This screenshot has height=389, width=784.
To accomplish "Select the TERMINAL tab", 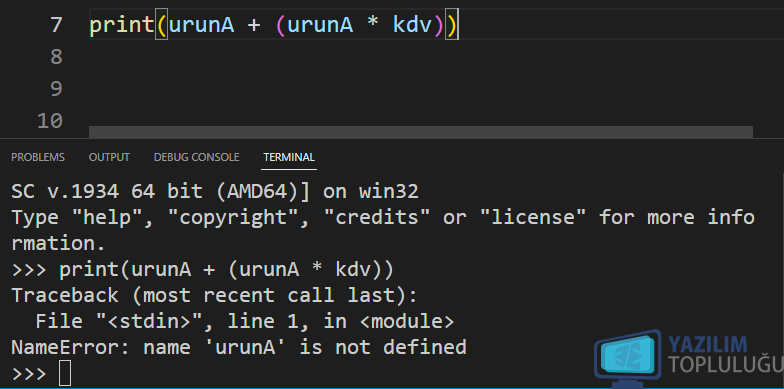I will (x=289, y=157).
